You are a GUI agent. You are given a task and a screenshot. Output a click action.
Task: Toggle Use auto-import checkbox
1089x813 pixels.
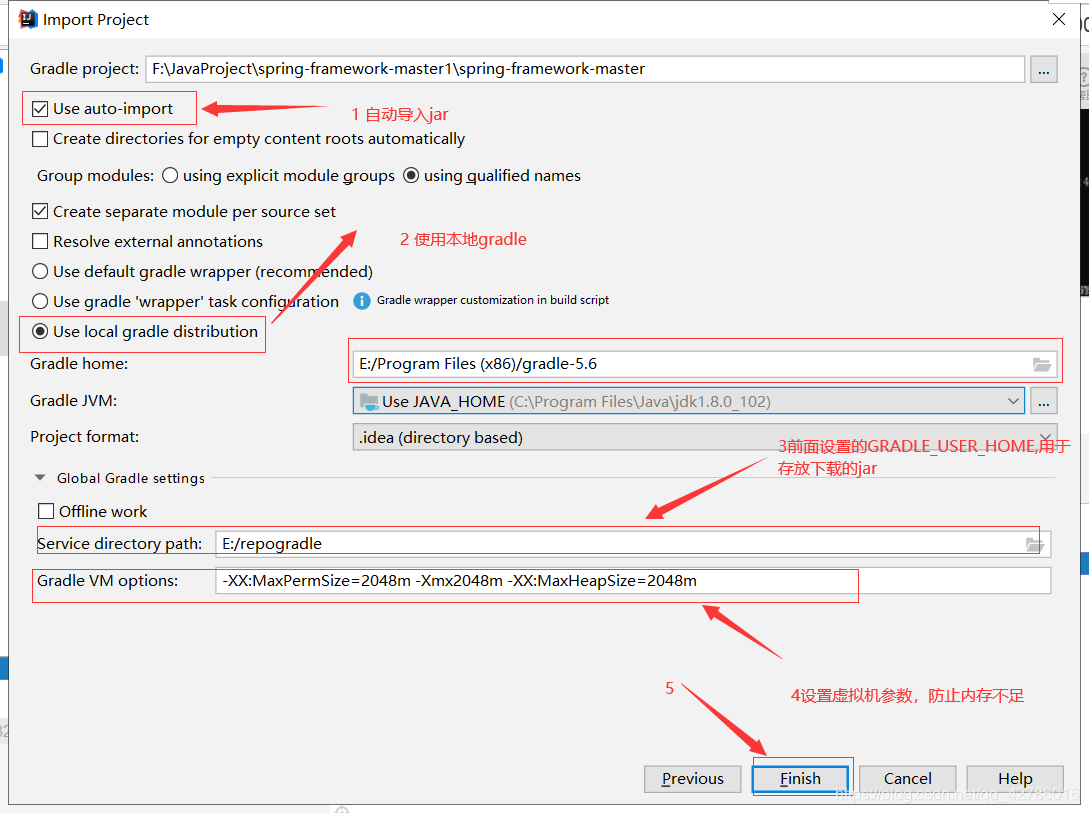point(40,109)
